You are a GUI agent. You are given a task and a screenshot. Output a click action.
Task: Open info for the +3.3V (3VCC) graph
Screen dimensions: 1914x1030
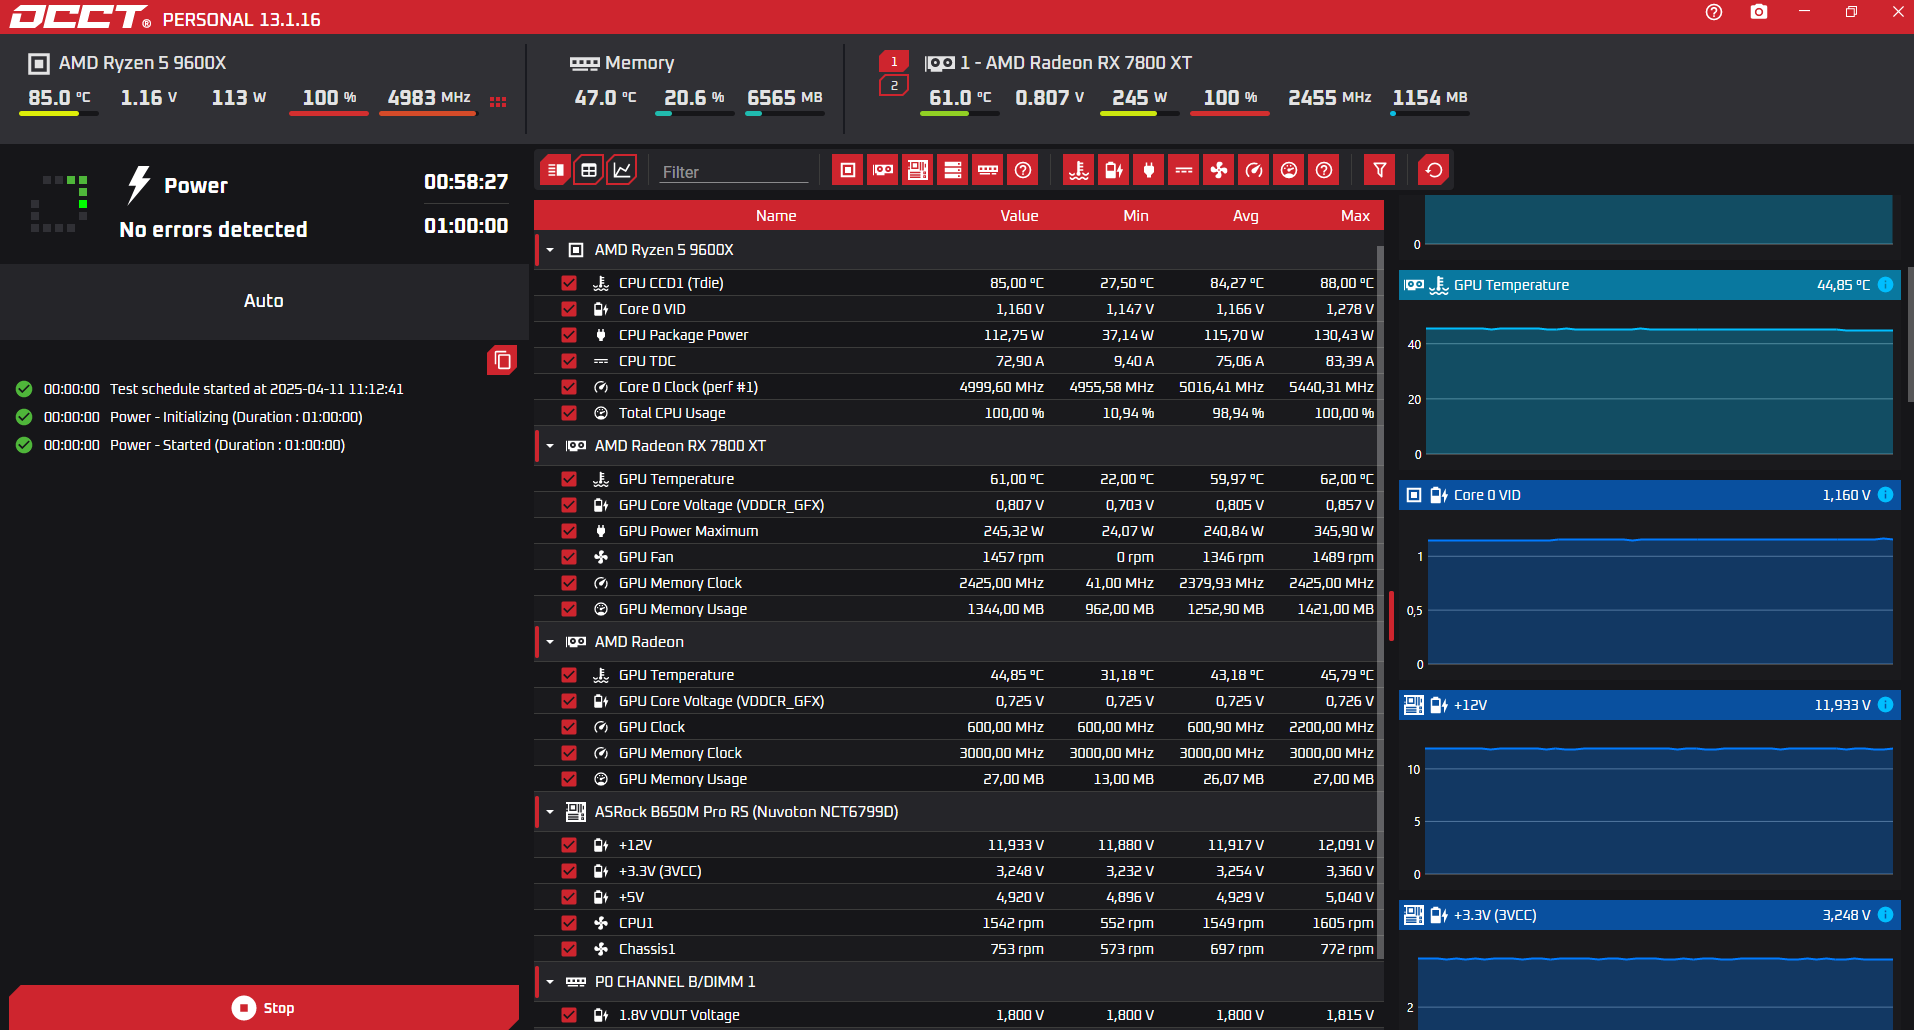pyautogui.click(x=1885, y=915)
